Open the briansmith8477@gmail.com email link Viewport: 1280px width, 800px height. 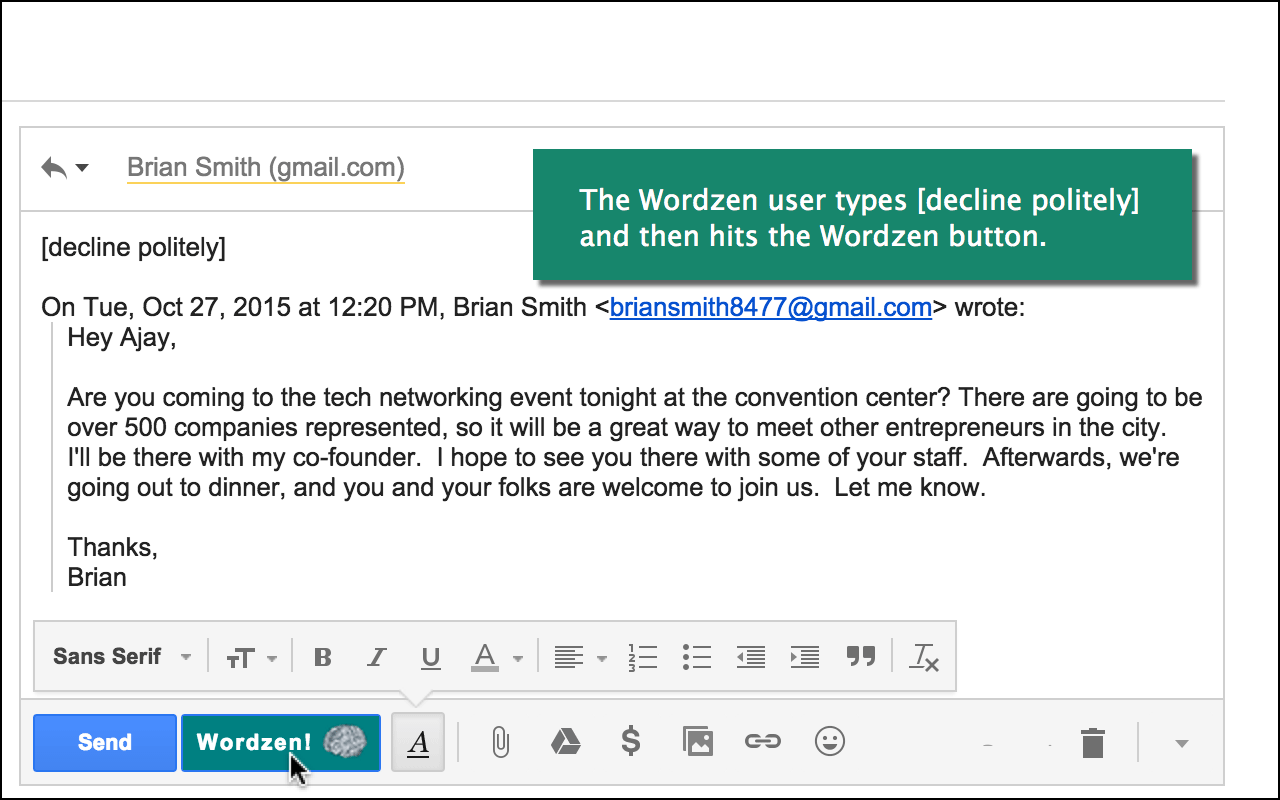point(770,307)
